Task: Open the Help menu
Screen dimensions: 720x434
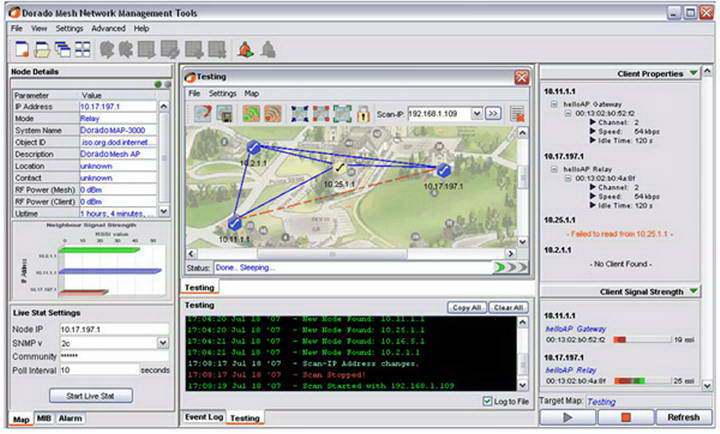Action: 141,28
